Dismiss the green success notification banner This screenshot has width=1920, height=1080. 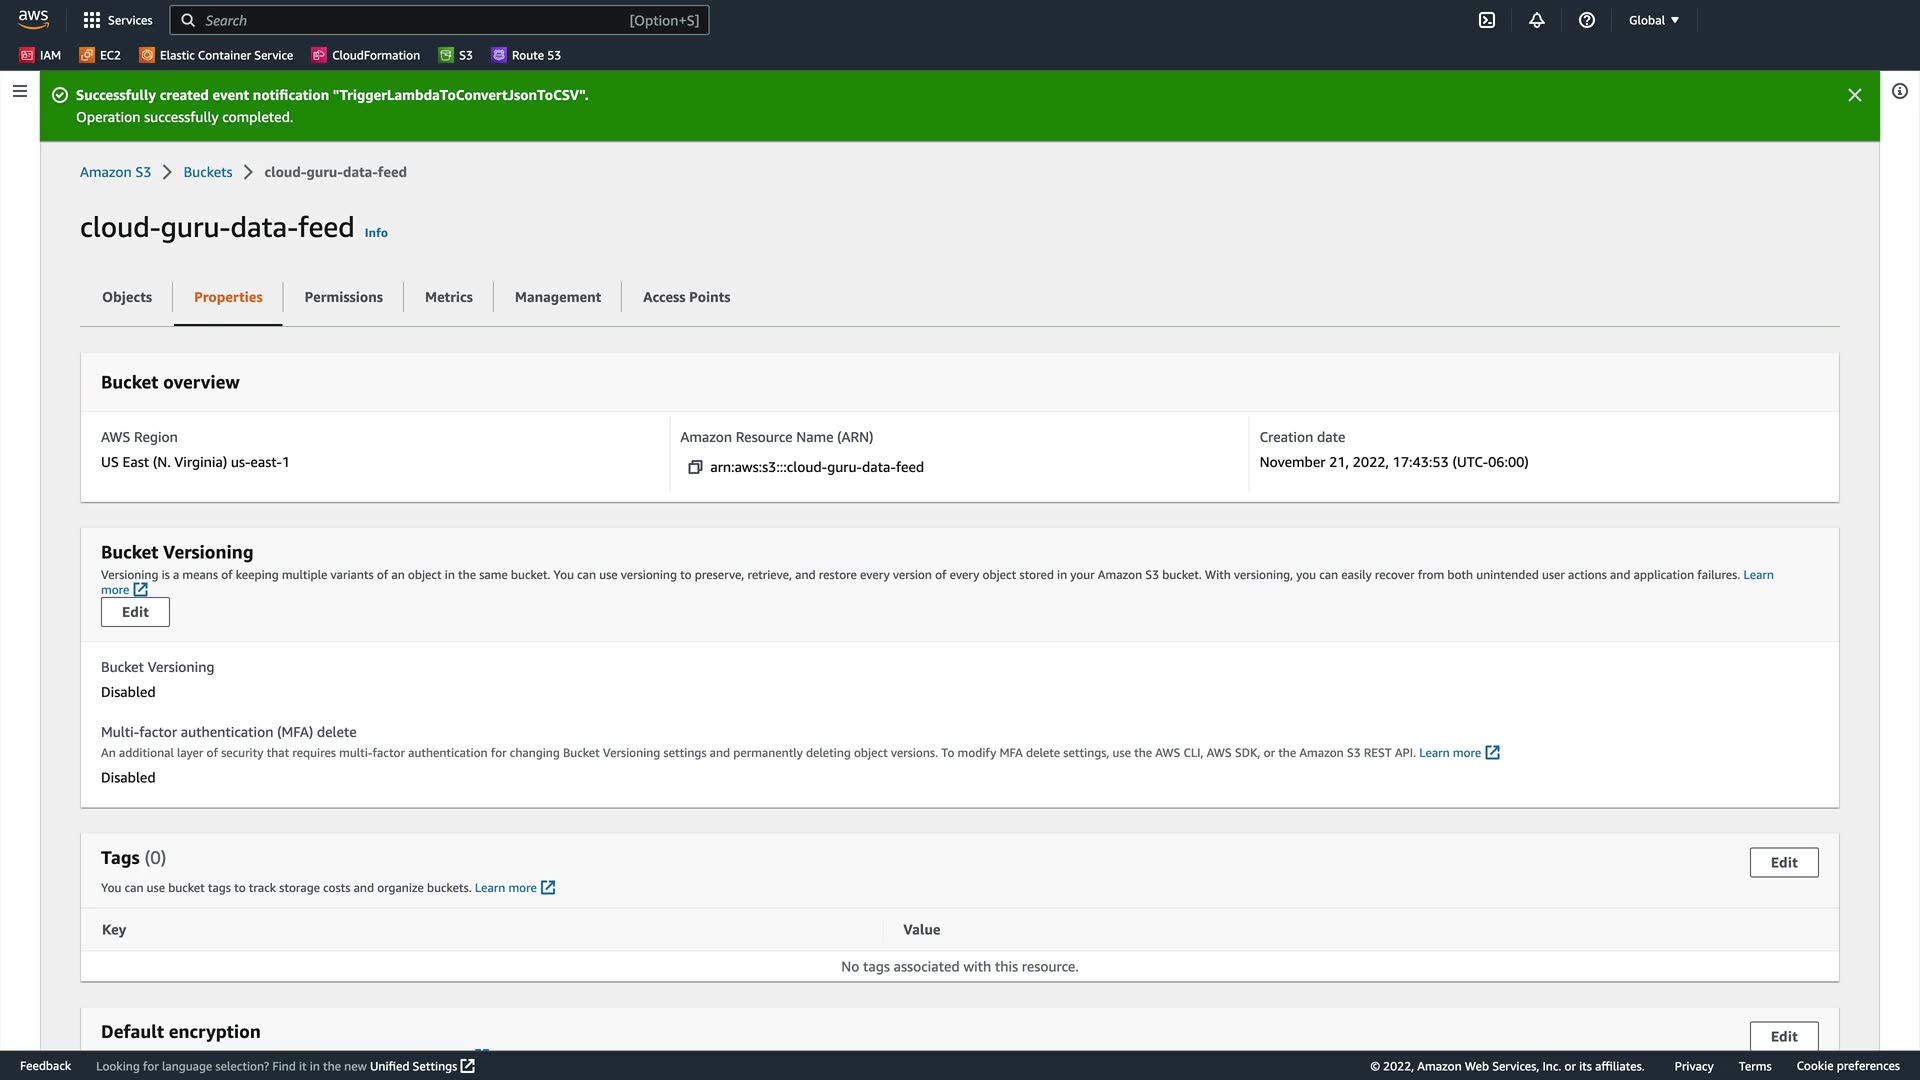tap(1854, 95)
